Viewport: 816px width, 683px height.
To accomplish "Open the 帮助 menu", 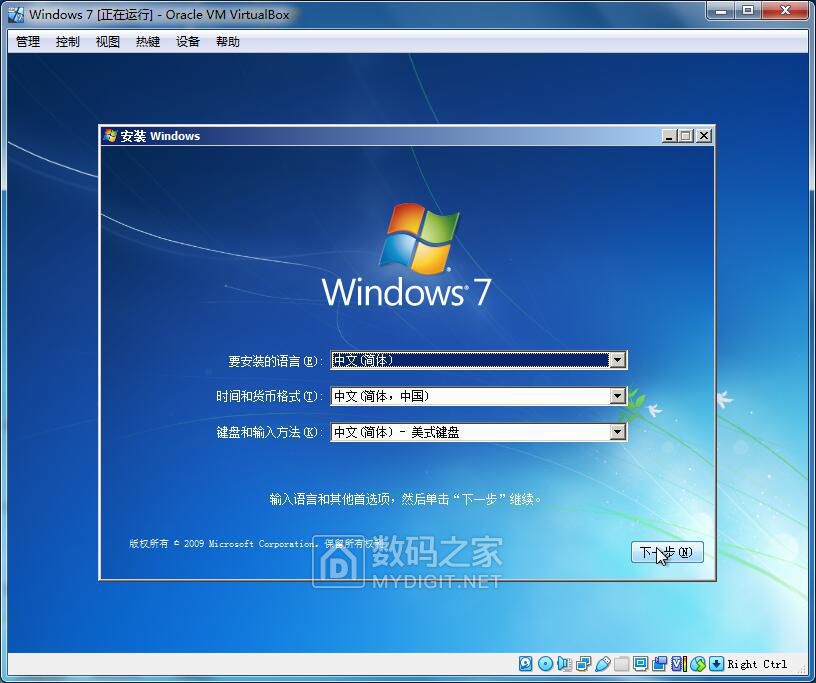I will pyautogui.click(x=228, y=42).
